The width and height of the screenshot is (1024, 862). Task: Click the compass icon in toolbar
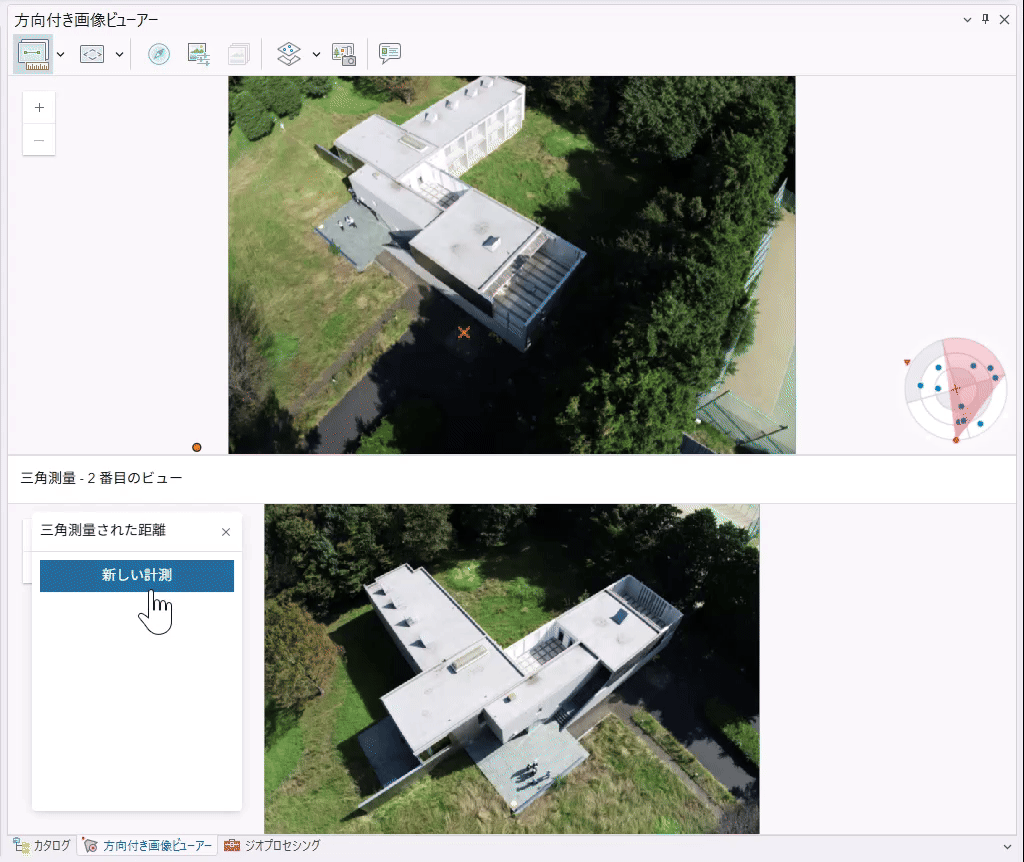[159, 54]
